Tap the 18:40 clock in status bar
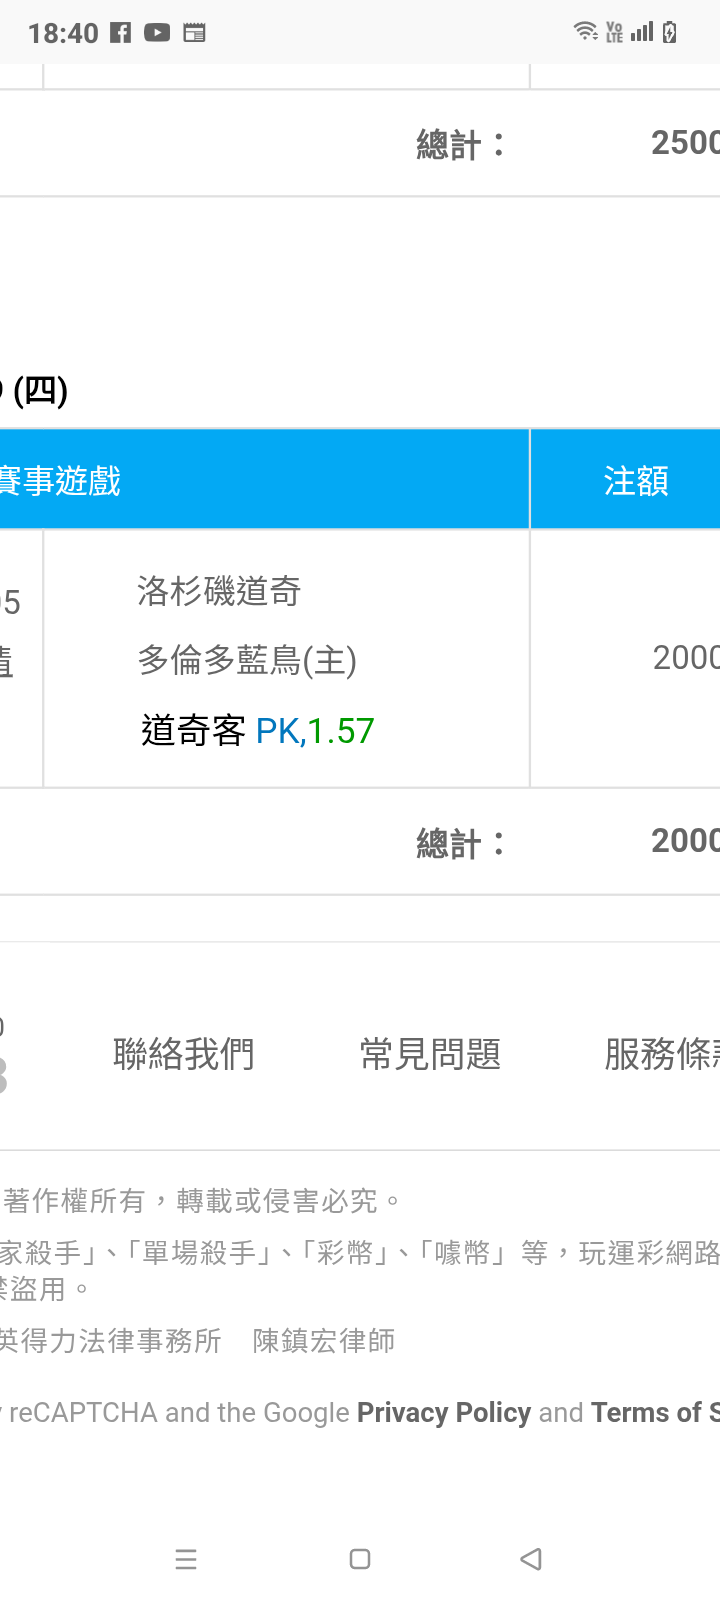720x1600 pixels. (x=63, y=34)
